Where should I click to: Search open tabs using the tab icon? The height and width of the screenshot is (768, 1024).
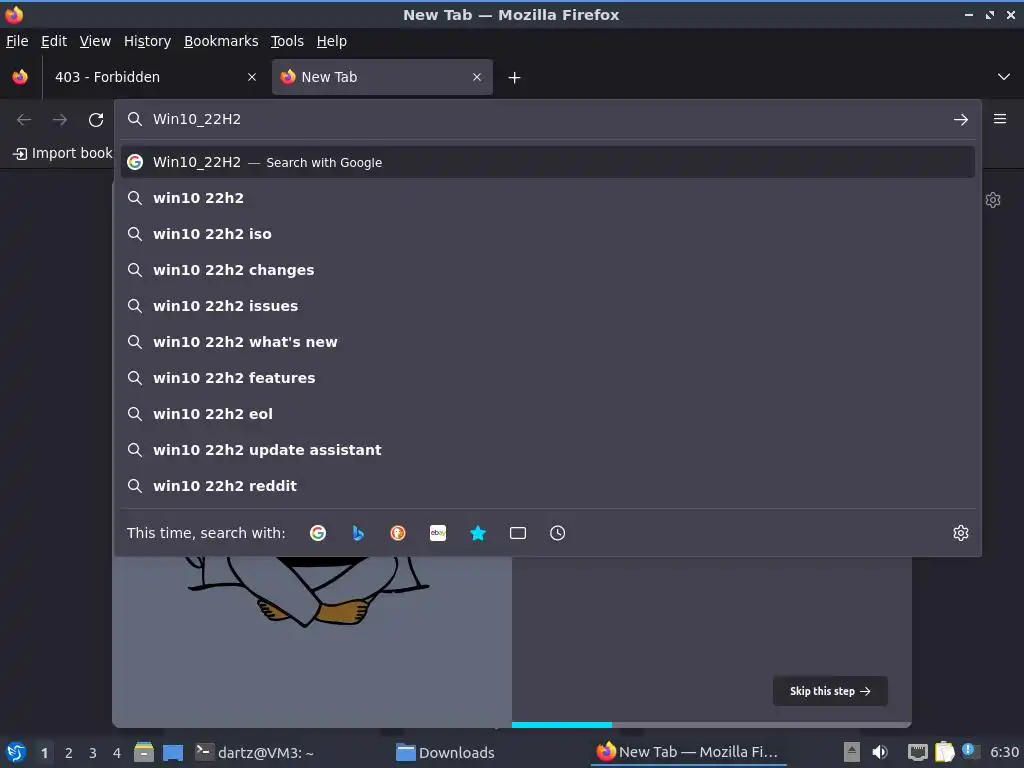[x=518, y=533]
